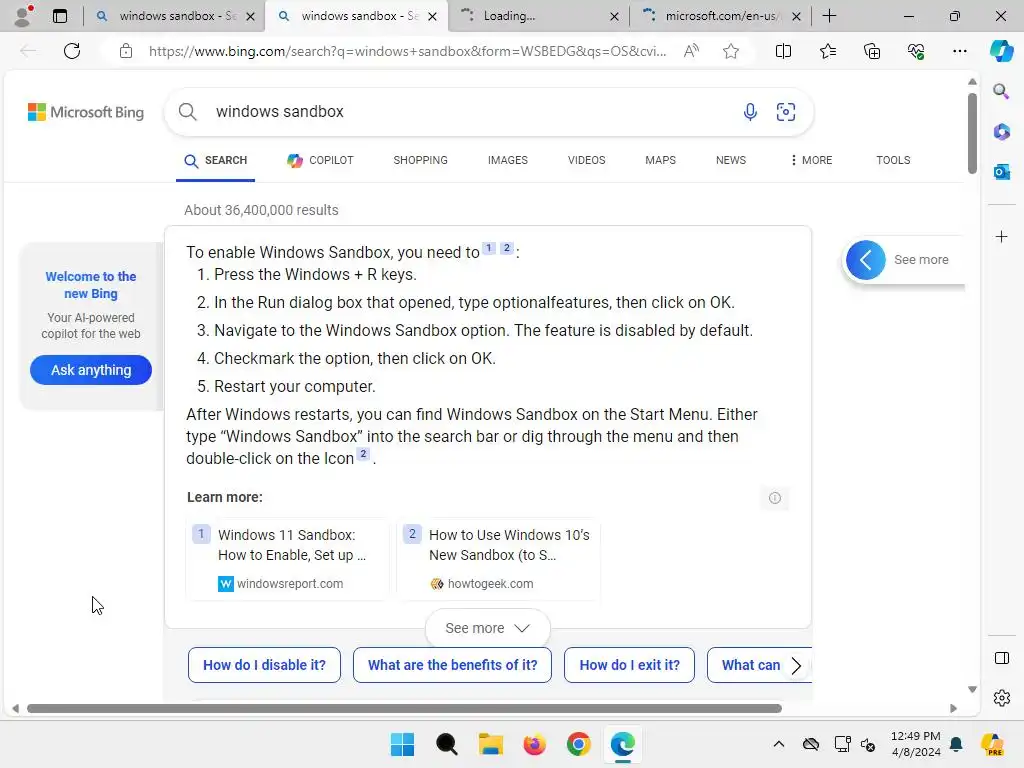The height and width of the screenshot is (768, 1024).
Task: Refresh the current page
Action: pos(72,51)
